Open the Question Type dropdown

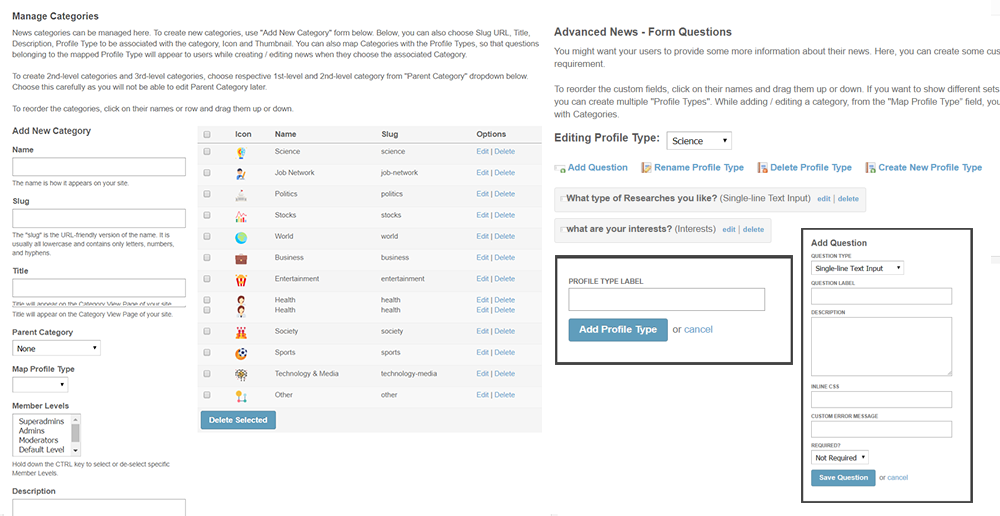point(857,268)
